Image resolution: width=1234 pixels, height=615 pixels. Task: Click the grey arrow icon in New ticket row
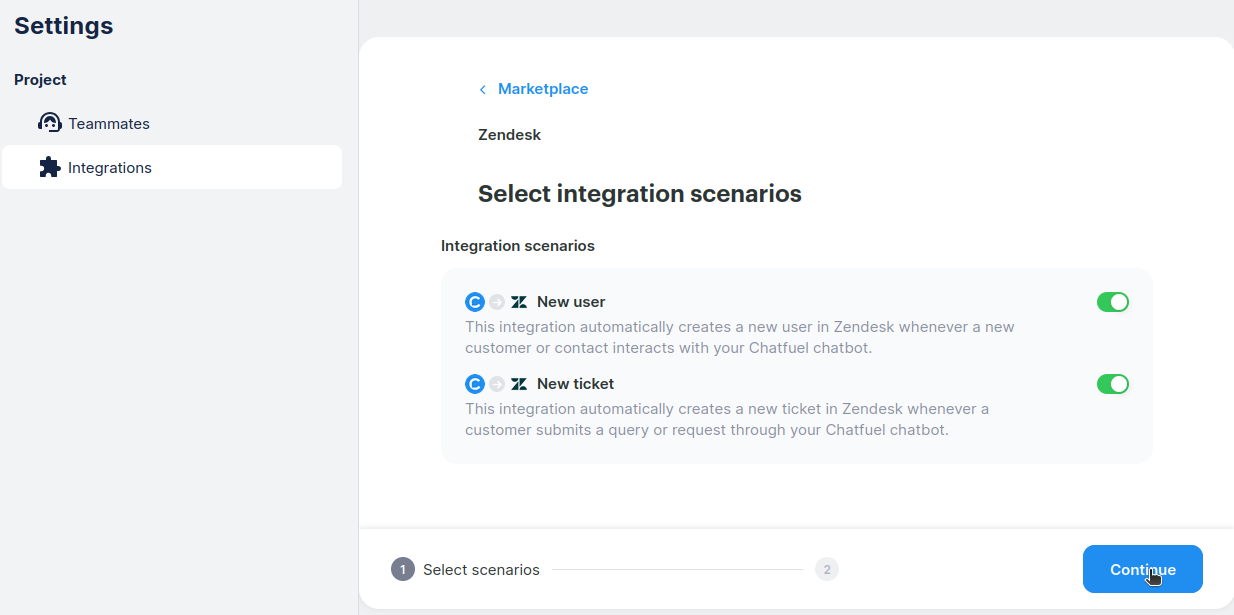point(497,384)
